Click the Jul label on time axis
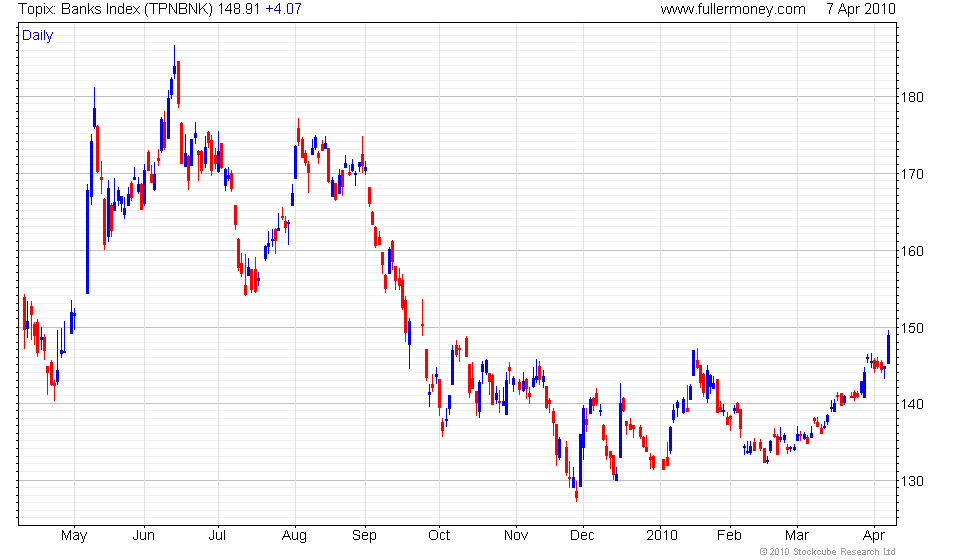Screen dimensions: 980x560 (217, 536)
